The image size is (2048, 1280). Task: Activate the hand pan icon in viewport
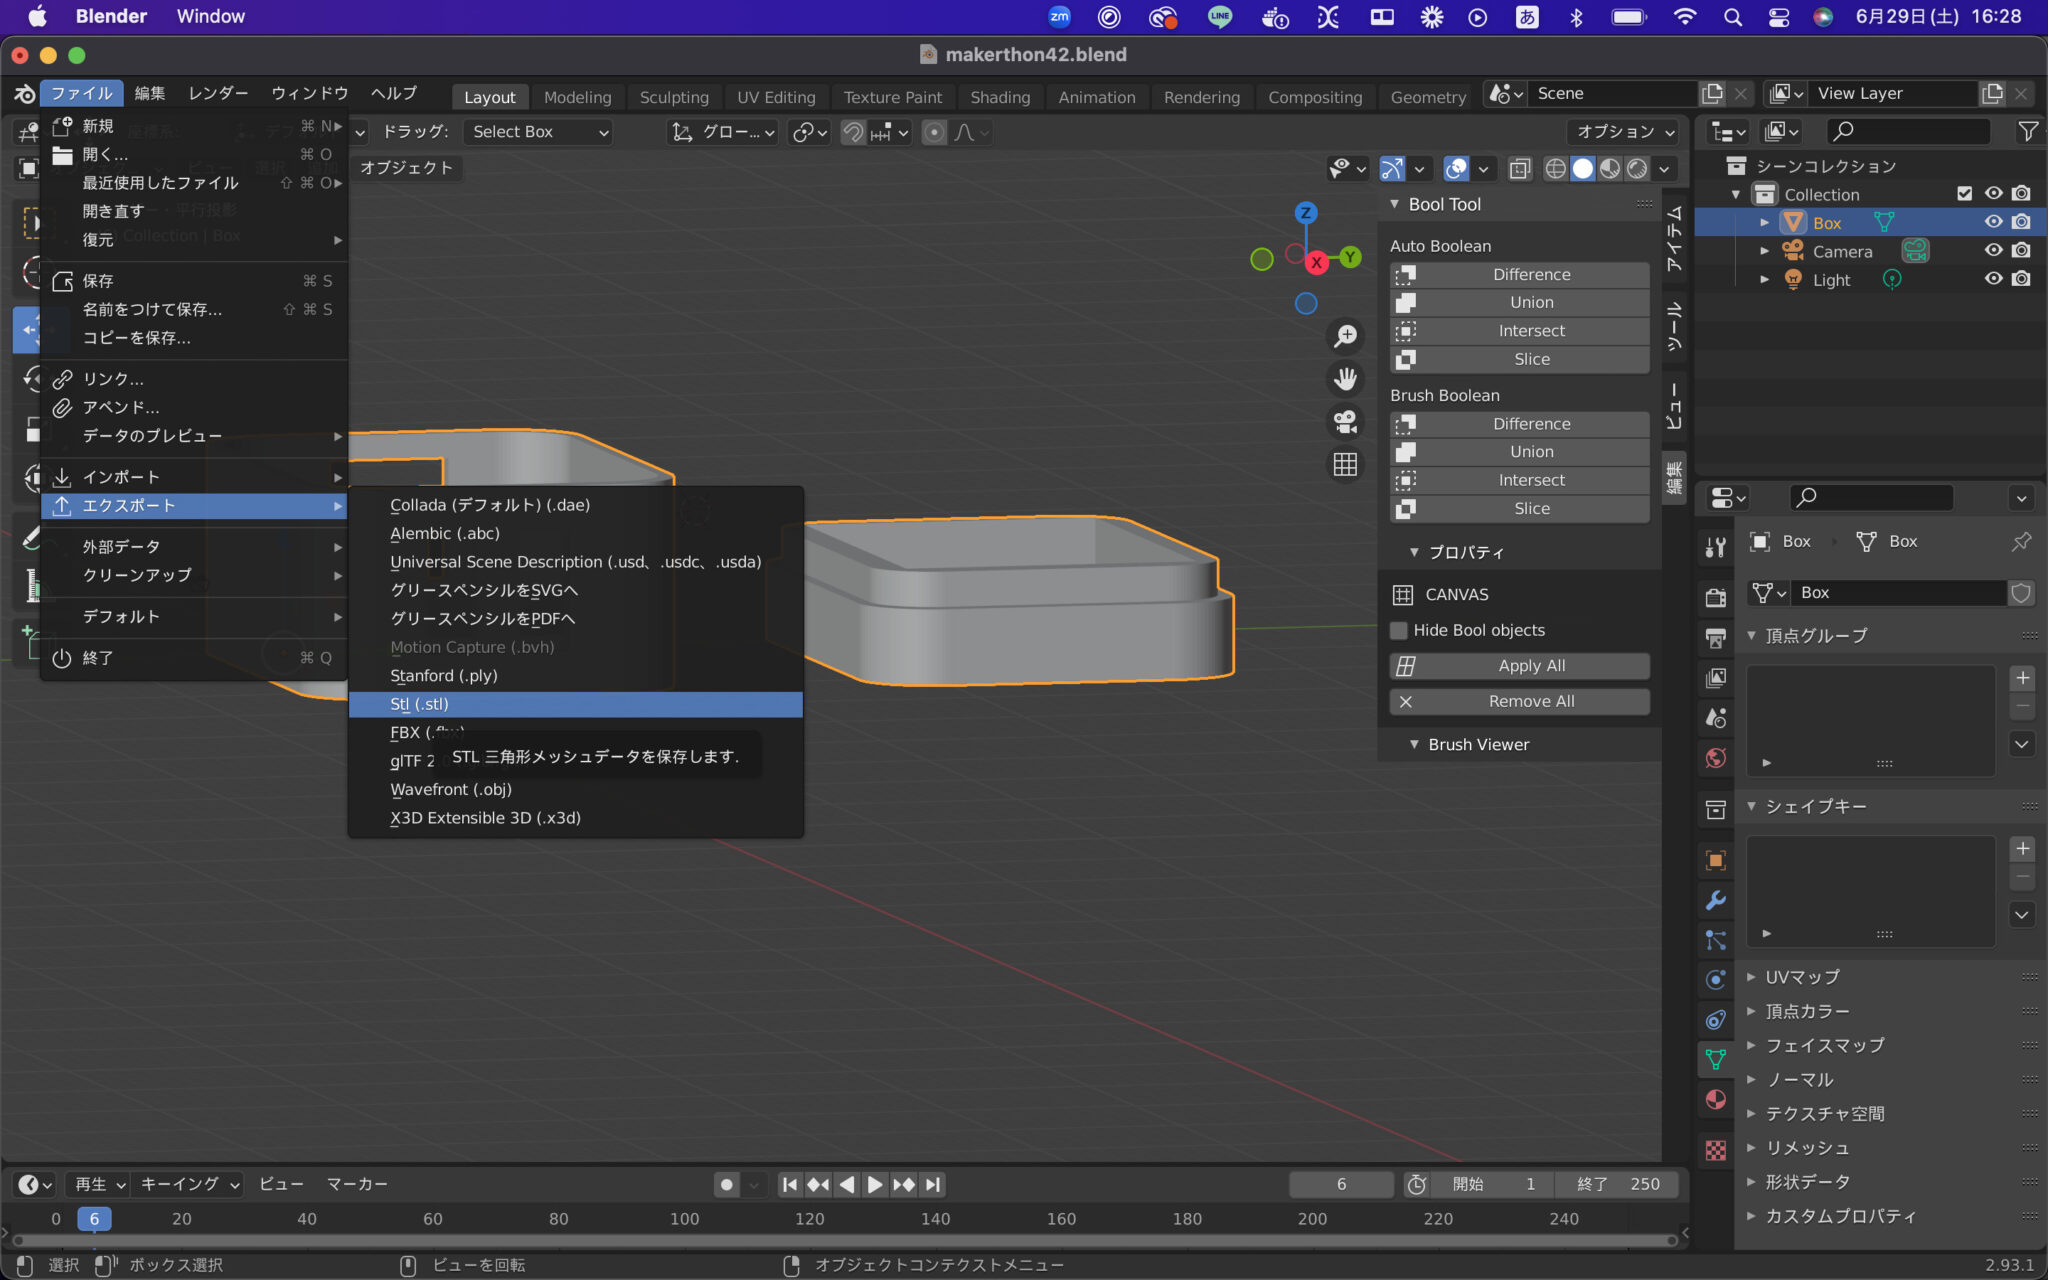1345,379
